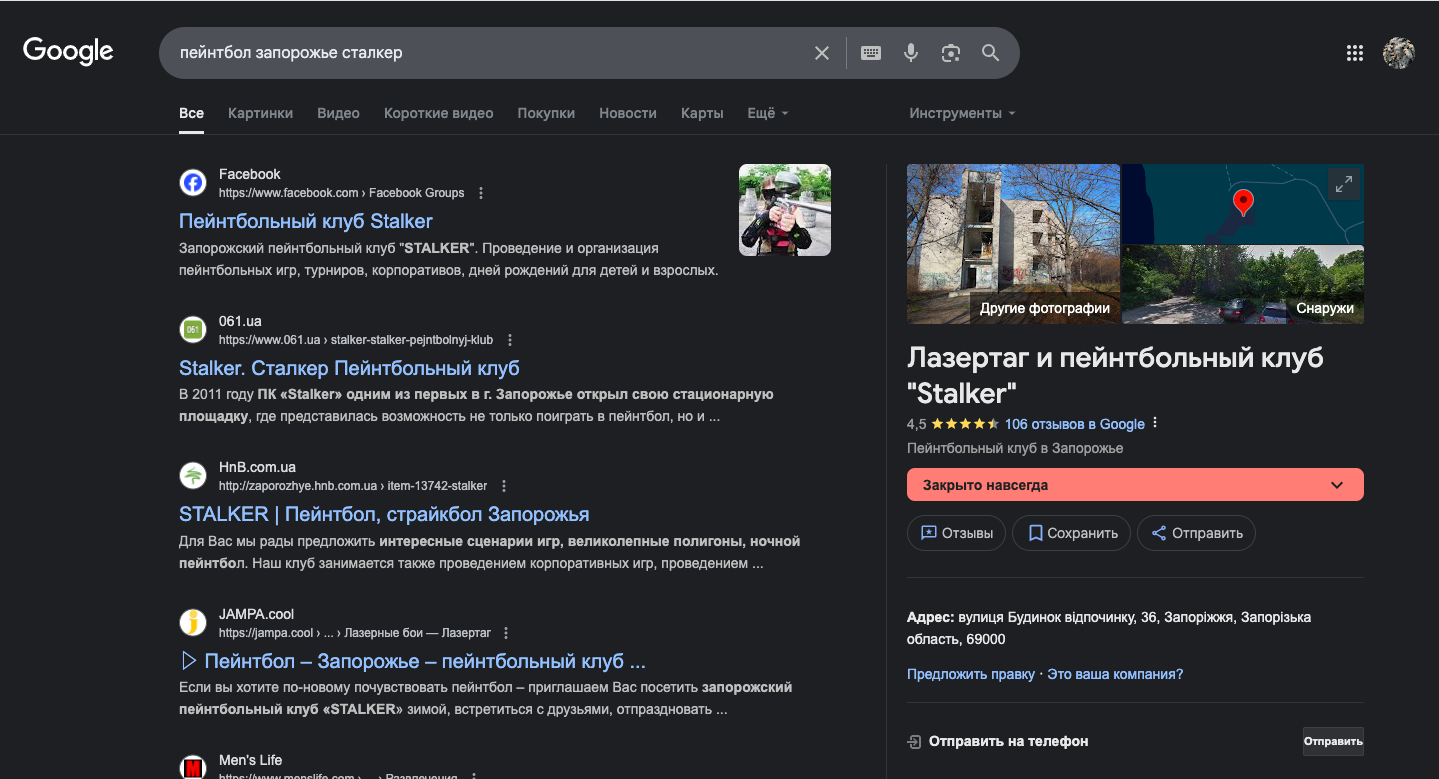Viewport: 1439px width, 779px height.
Task: Switch to the 'Карты' tab
Action: coord(702,113)
